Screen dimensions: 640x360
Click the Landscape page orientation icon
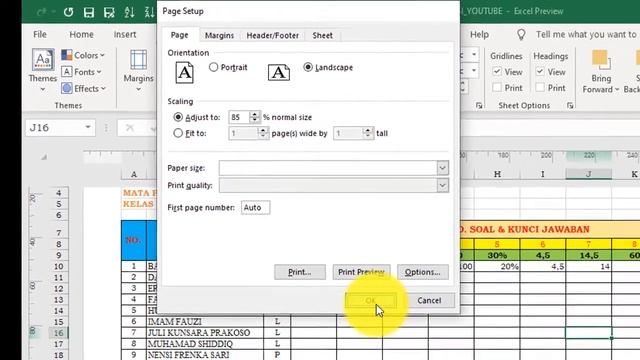click(x=279, y=72)
